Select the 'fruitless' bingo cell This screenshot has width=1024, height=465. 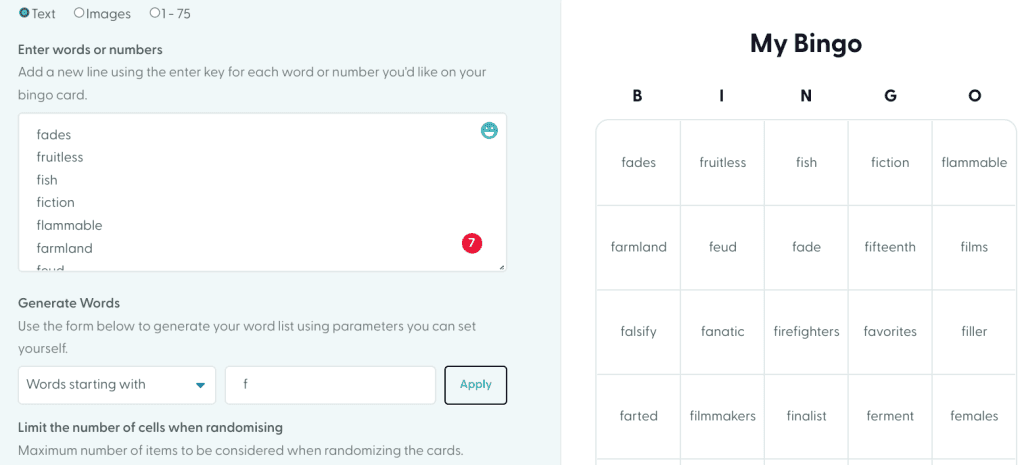722,162
